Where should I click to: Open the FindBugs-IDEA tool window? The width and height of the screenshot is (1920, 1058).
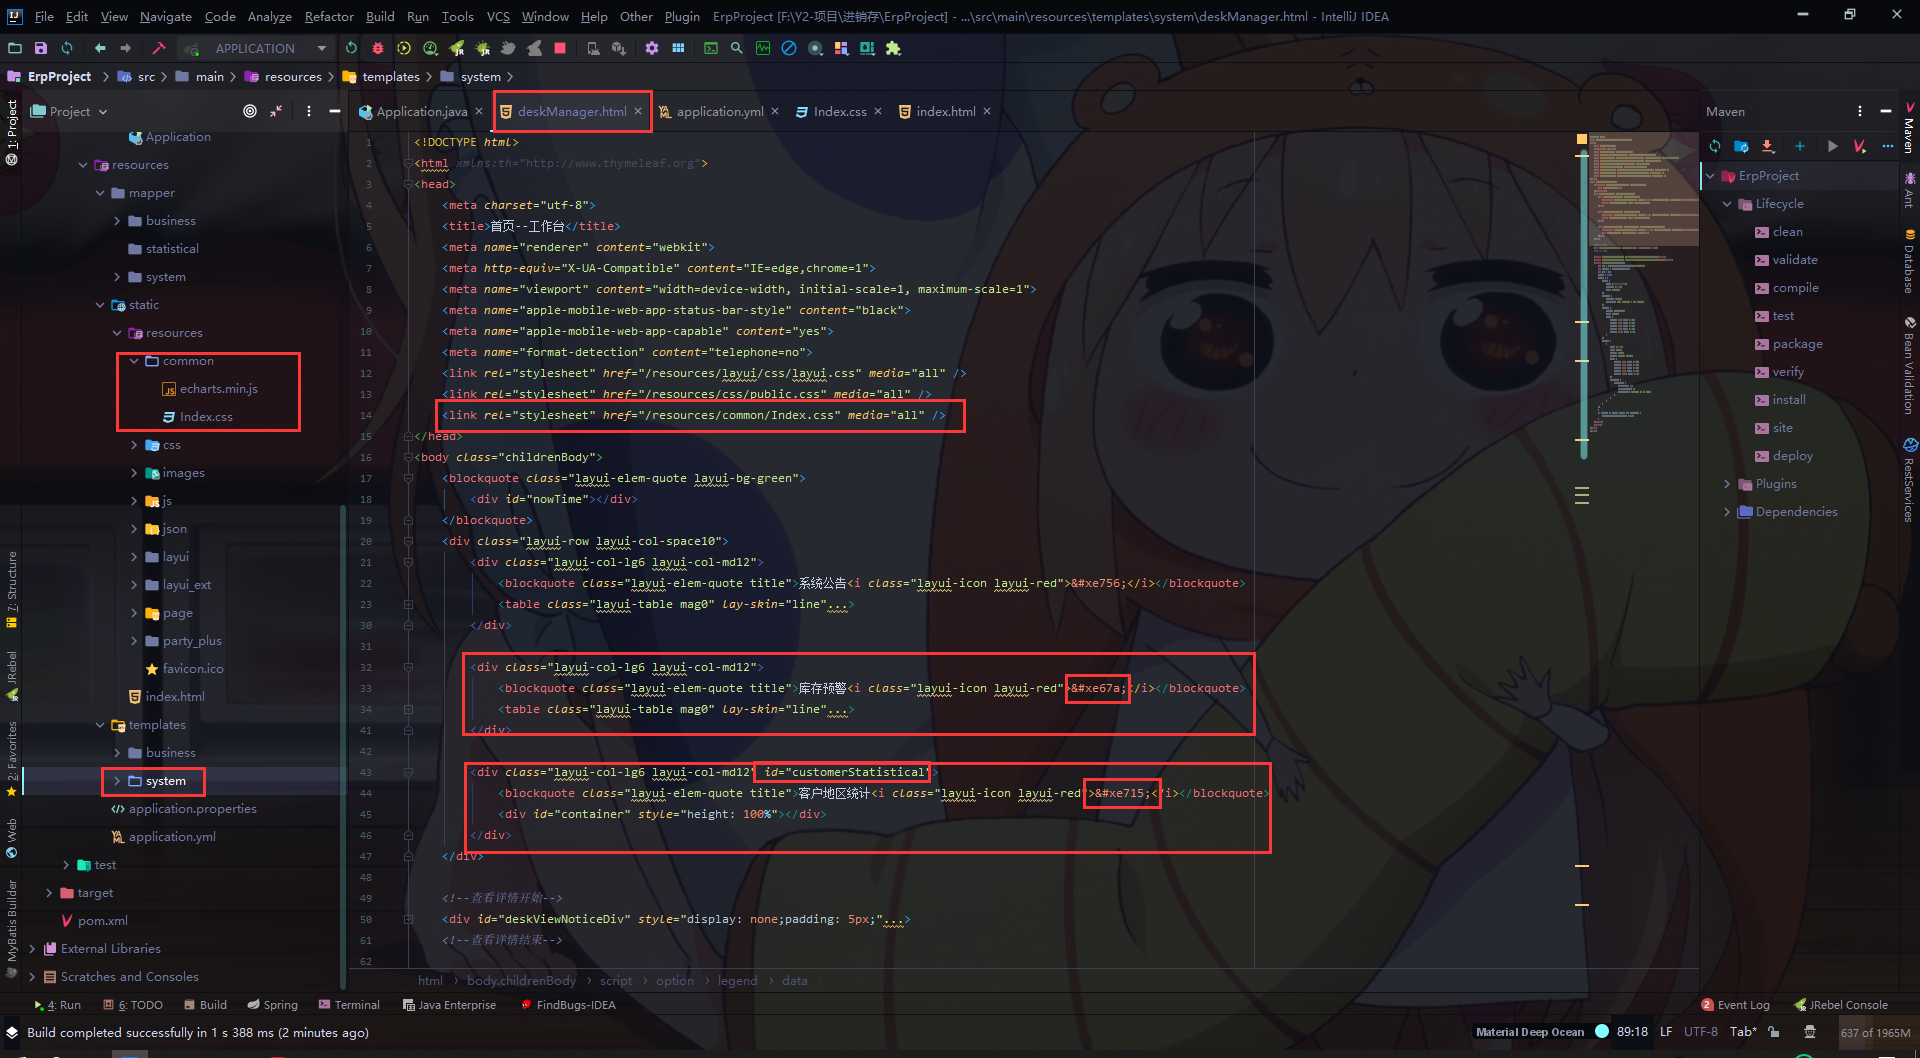coord(568,1005)
